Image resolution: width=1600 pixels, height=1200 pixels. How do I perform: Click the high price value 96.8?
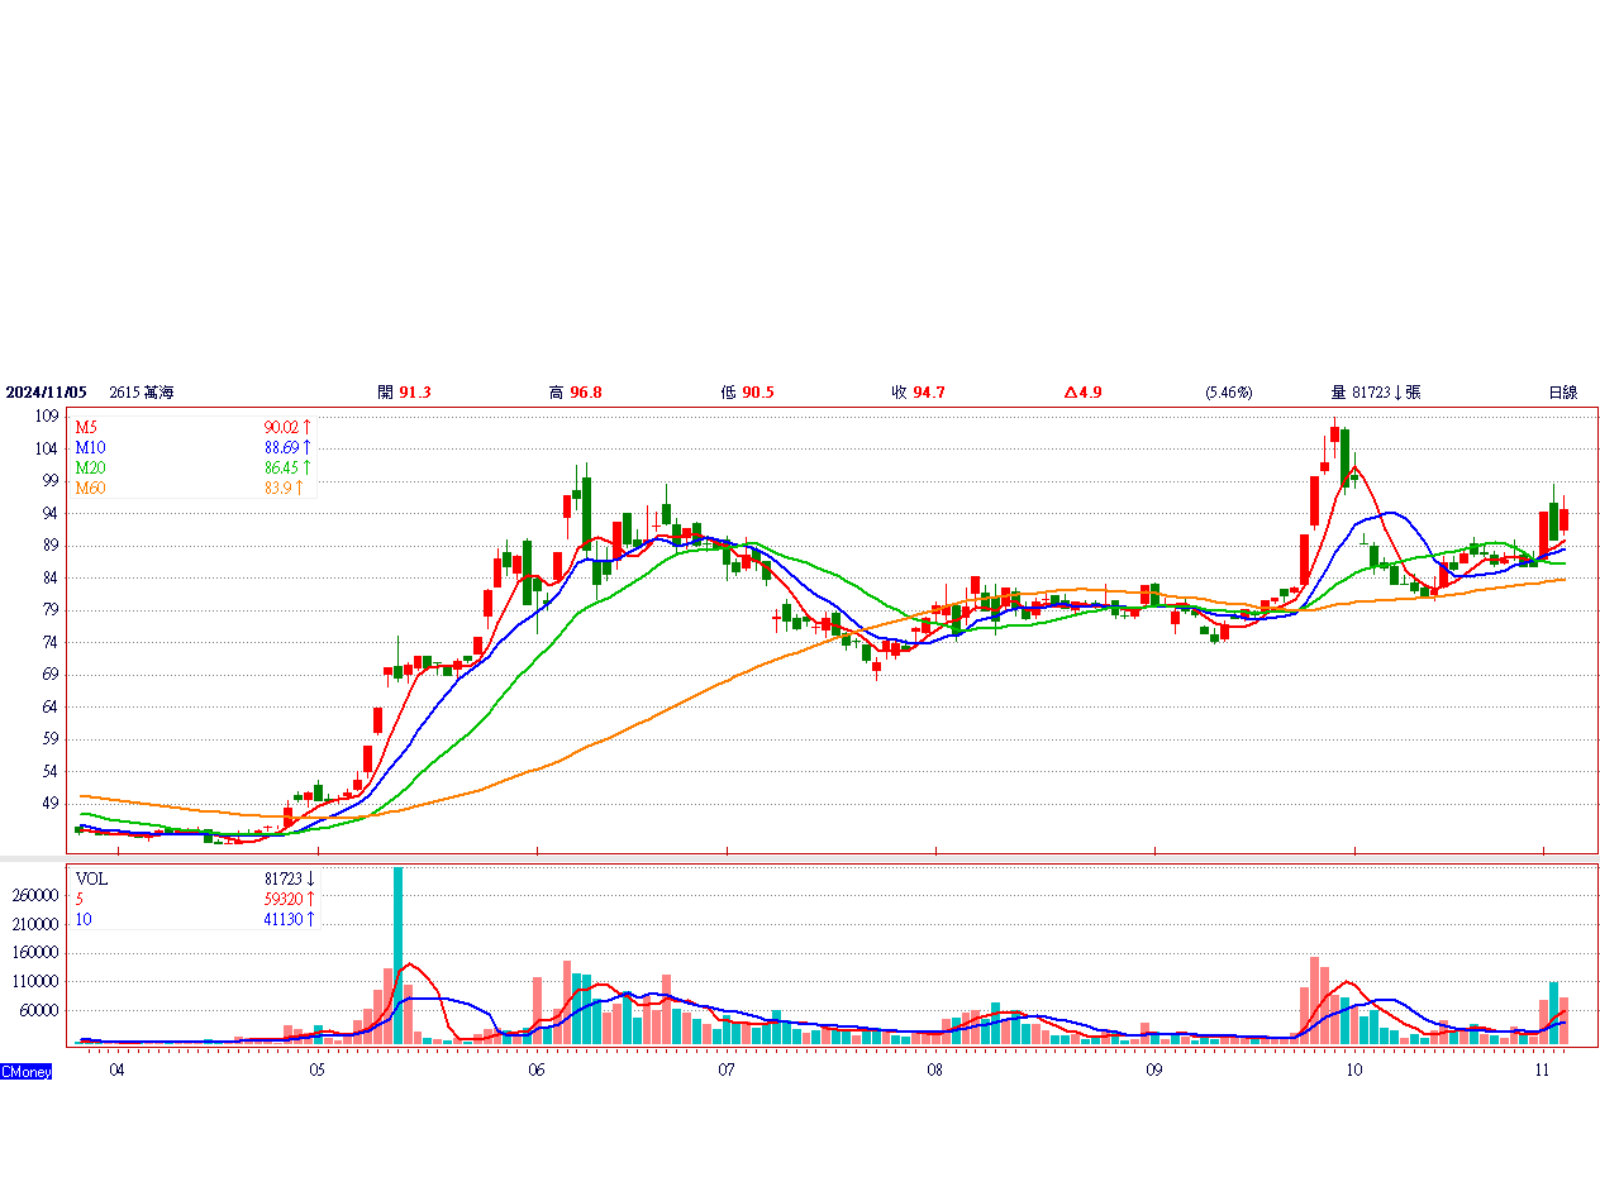point(586,392)
